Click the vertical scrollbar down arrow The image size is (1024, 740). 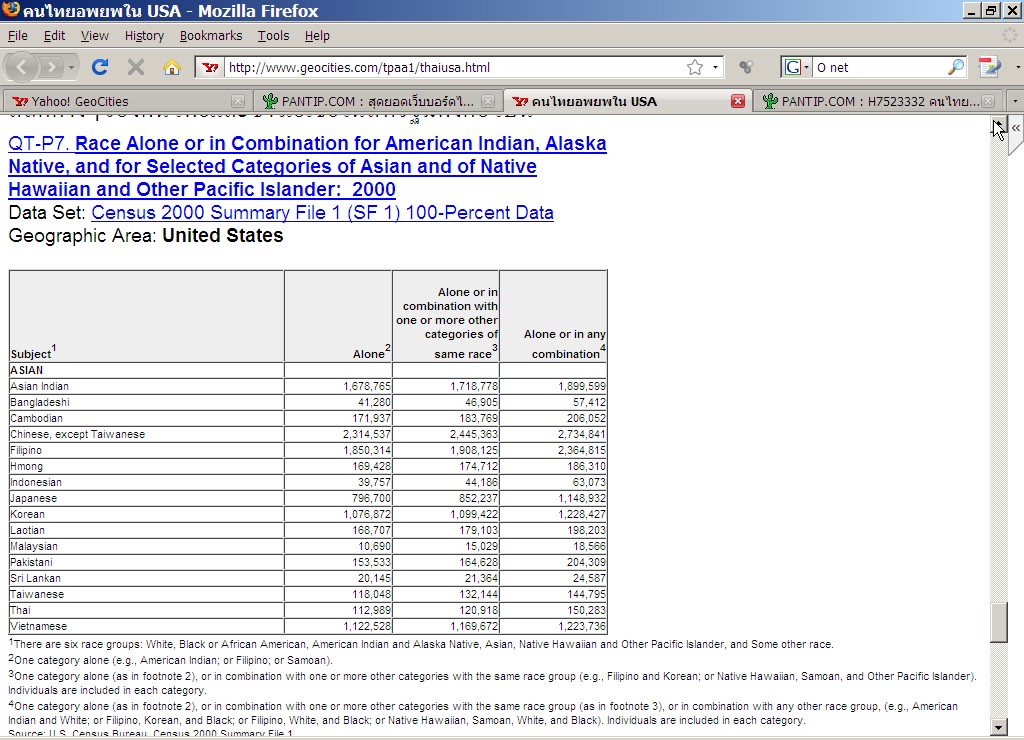coord(999,726)
